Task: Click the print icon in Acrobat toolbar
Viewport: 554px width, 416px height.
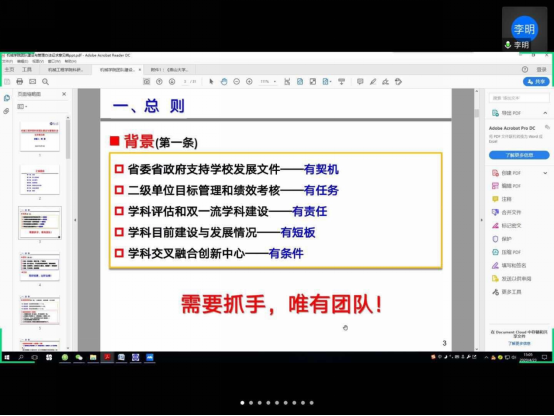Action: 20,82
